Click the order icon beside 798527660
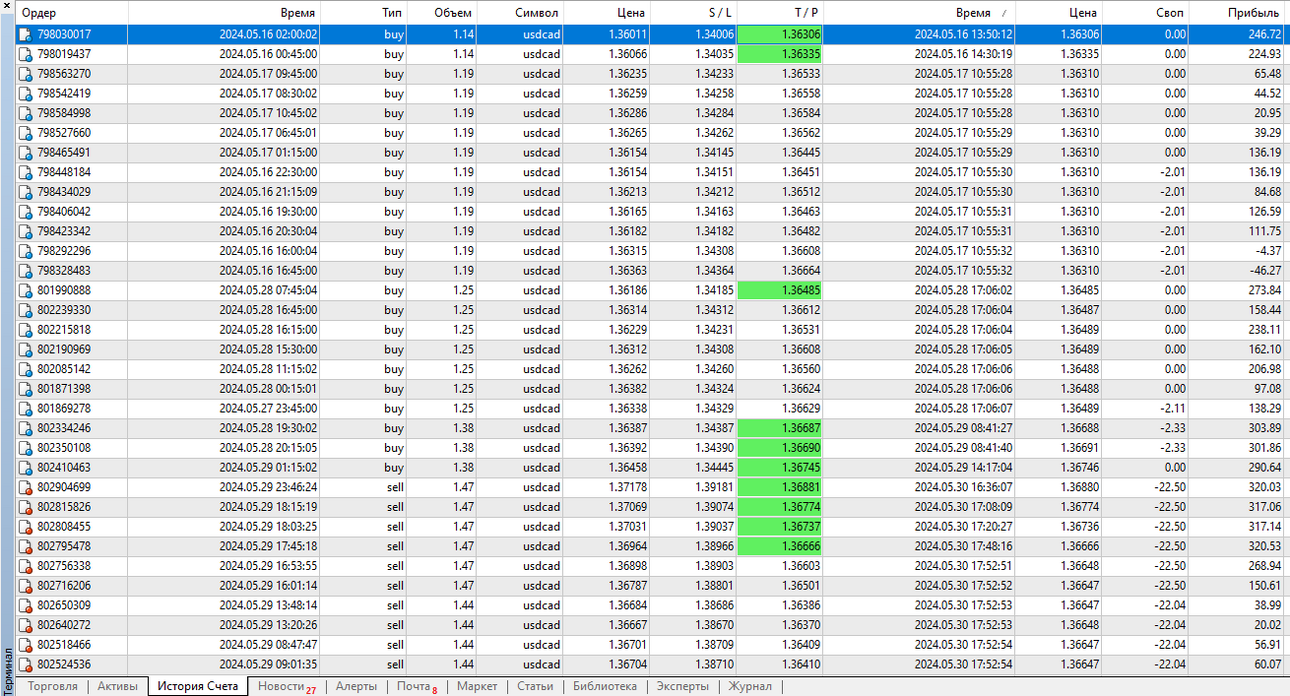This screenshot has height=696, width=1290. pyautogui.click(x=25, y=133)
